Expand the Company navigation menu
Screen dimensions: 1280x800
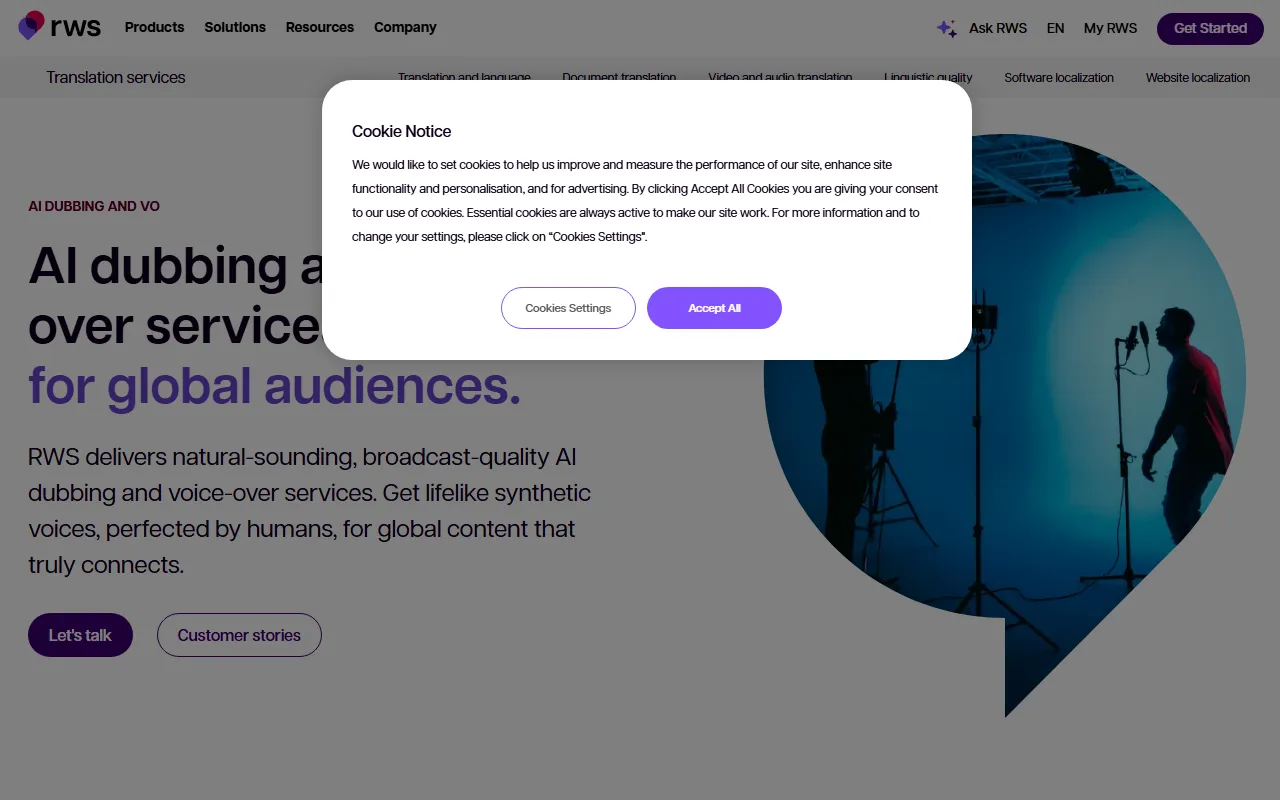point(405,28)
